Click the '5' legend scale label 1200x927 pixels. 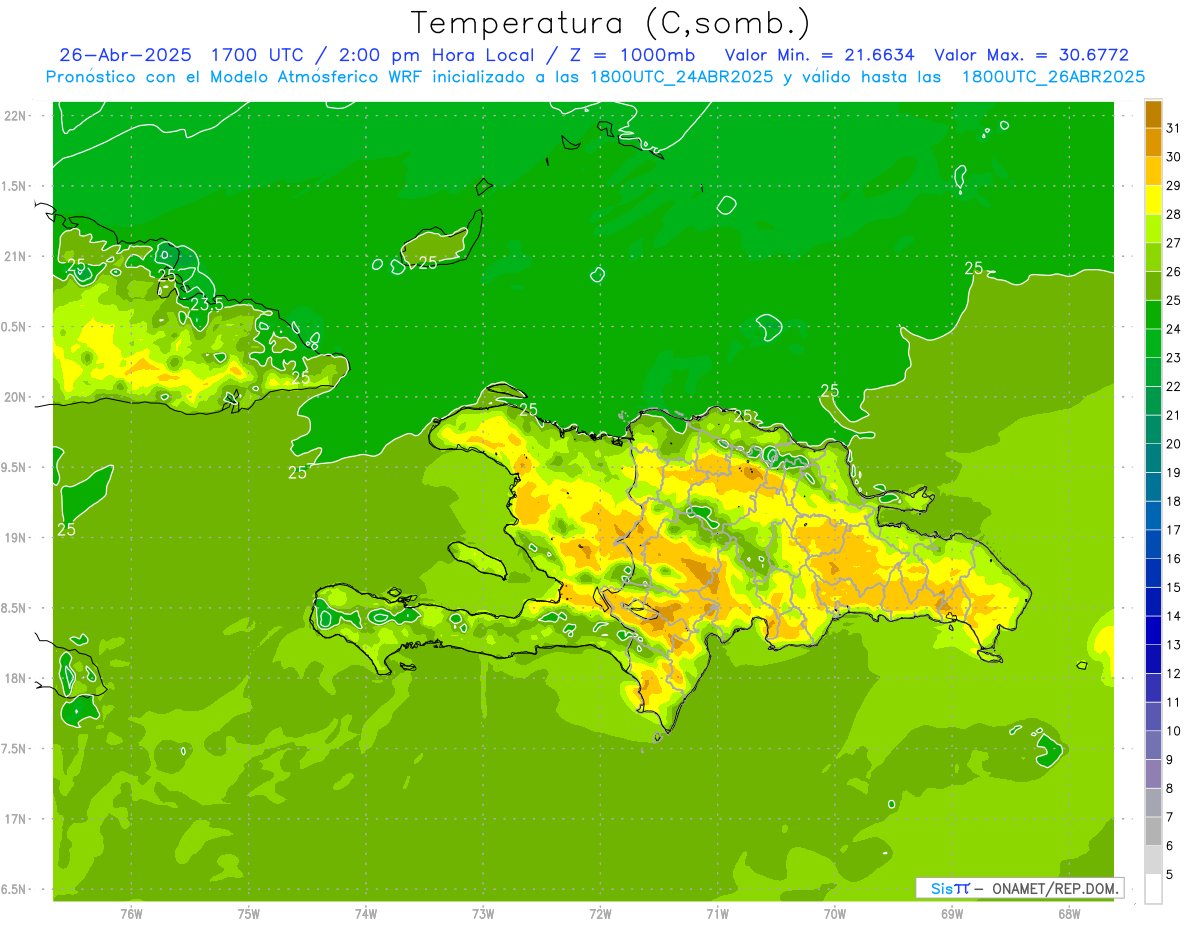tap(1170, 875)
